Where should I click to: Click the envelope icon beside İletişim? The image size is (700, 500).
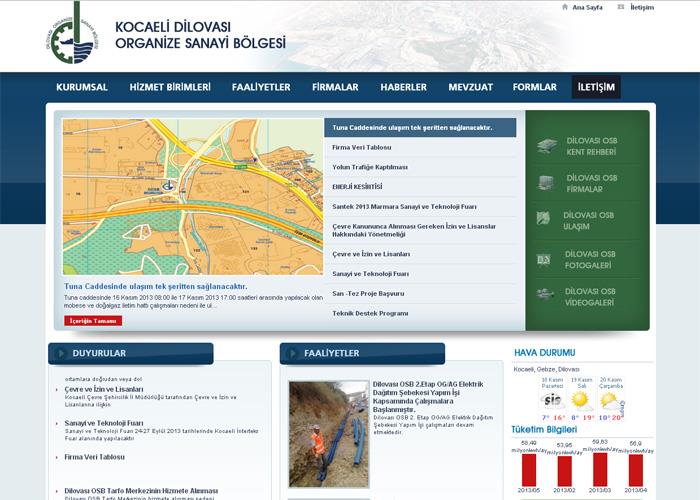tap(621, 7)
